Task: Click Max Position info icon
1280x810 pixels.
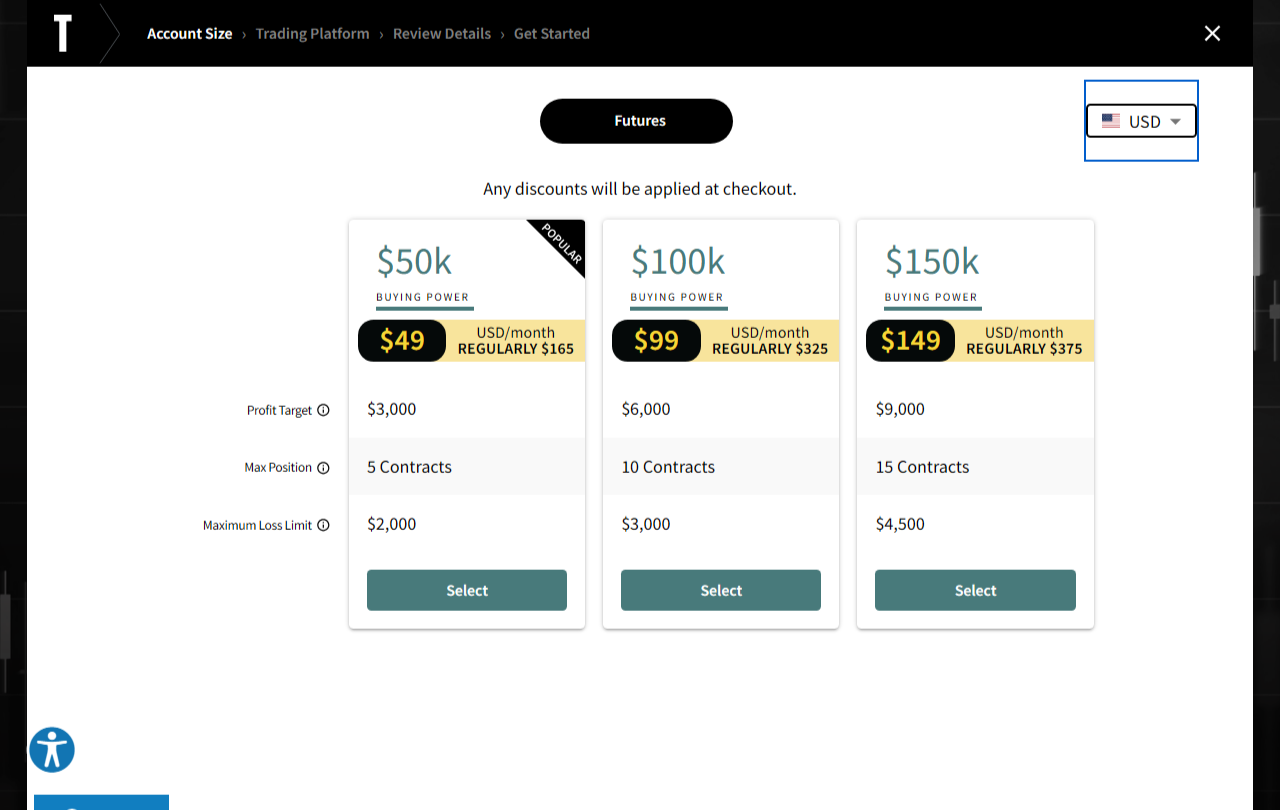Action: click(323, 467)
